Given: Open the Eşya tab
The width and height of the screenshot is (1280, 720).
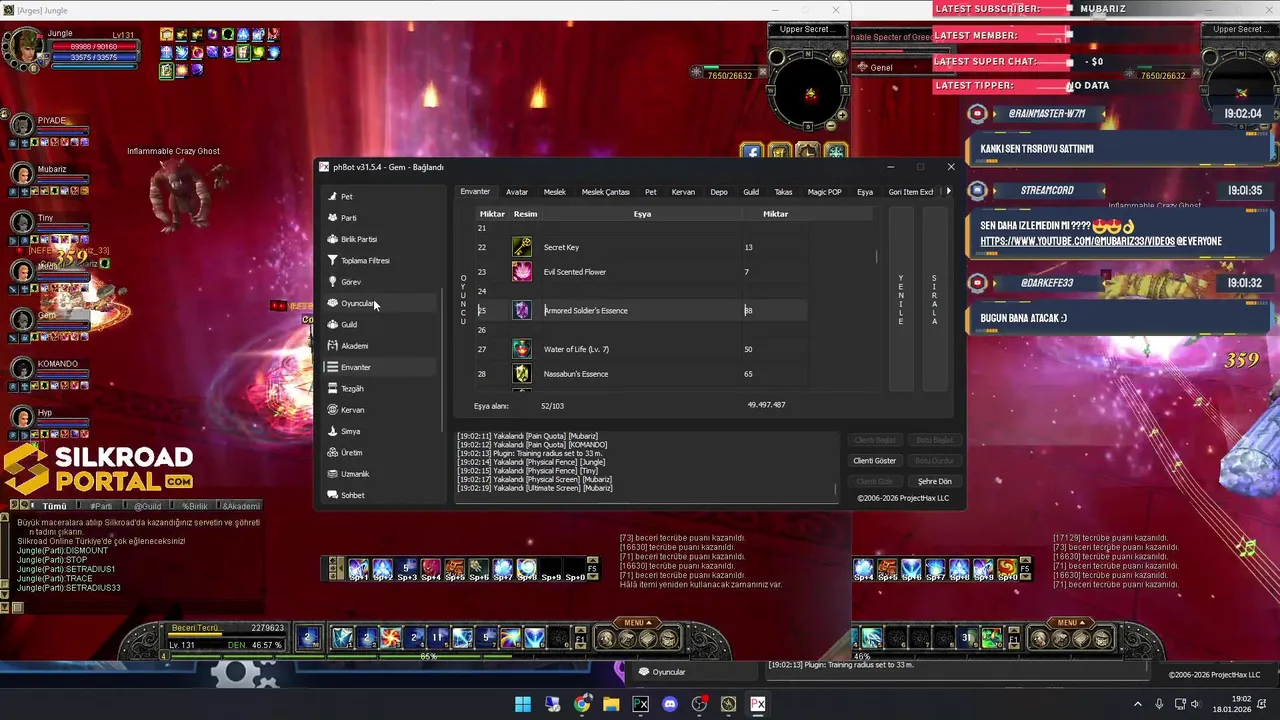Looking at the screenshot, I should [865, 192].
